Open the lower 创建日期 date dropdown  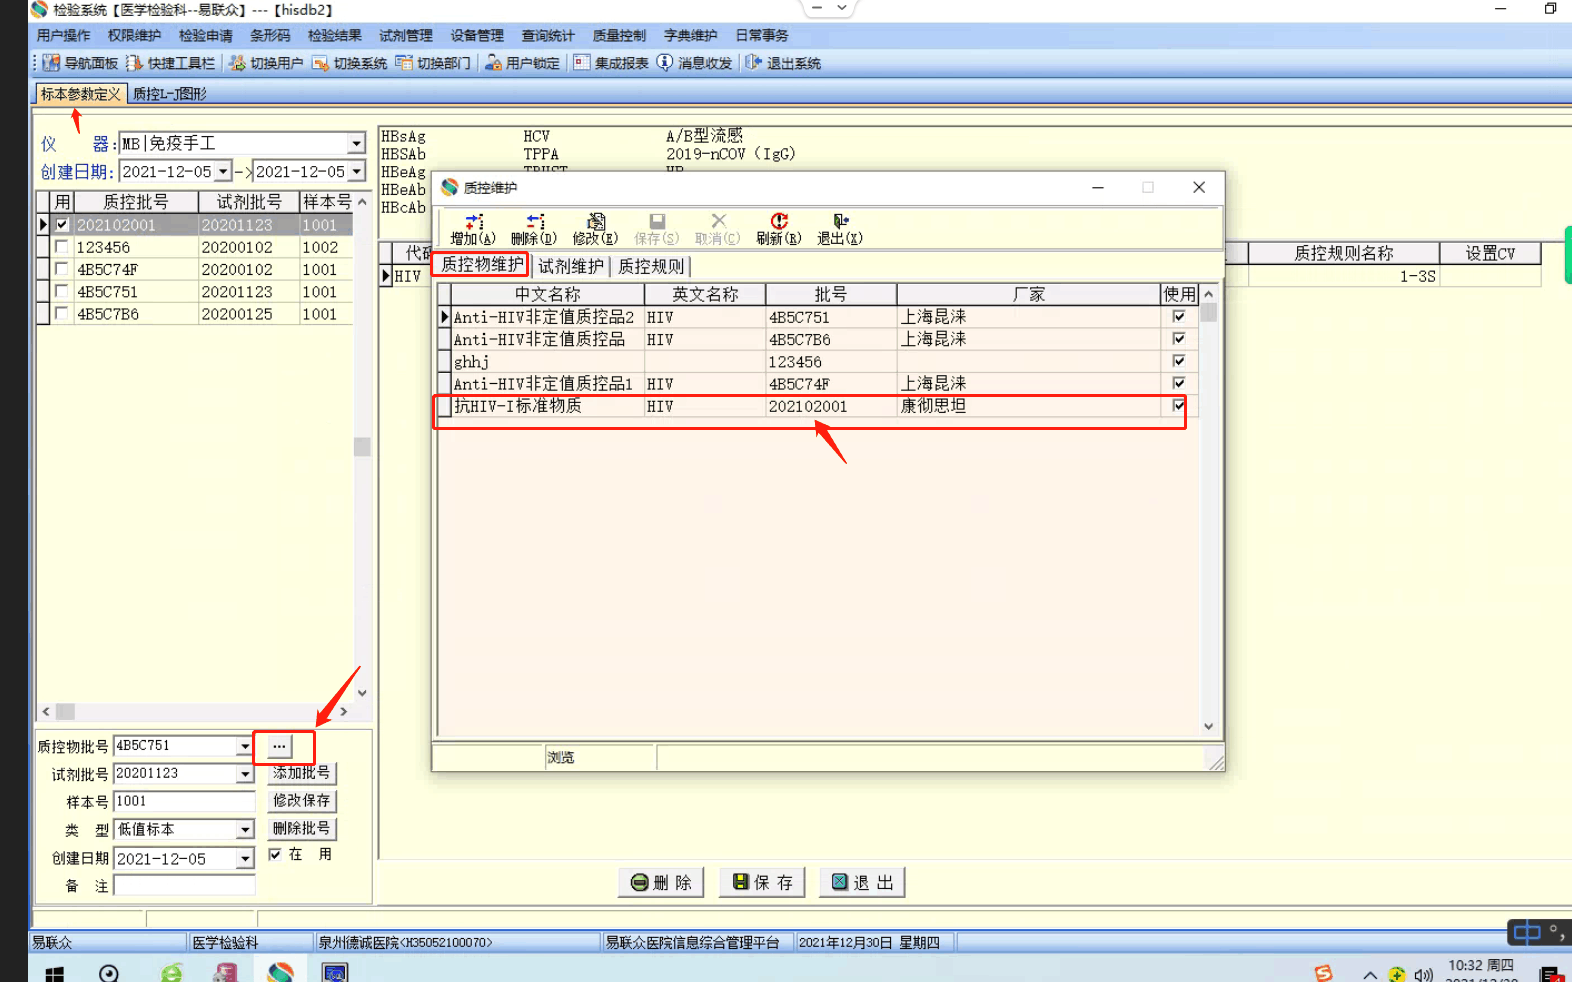click(245, 859)
